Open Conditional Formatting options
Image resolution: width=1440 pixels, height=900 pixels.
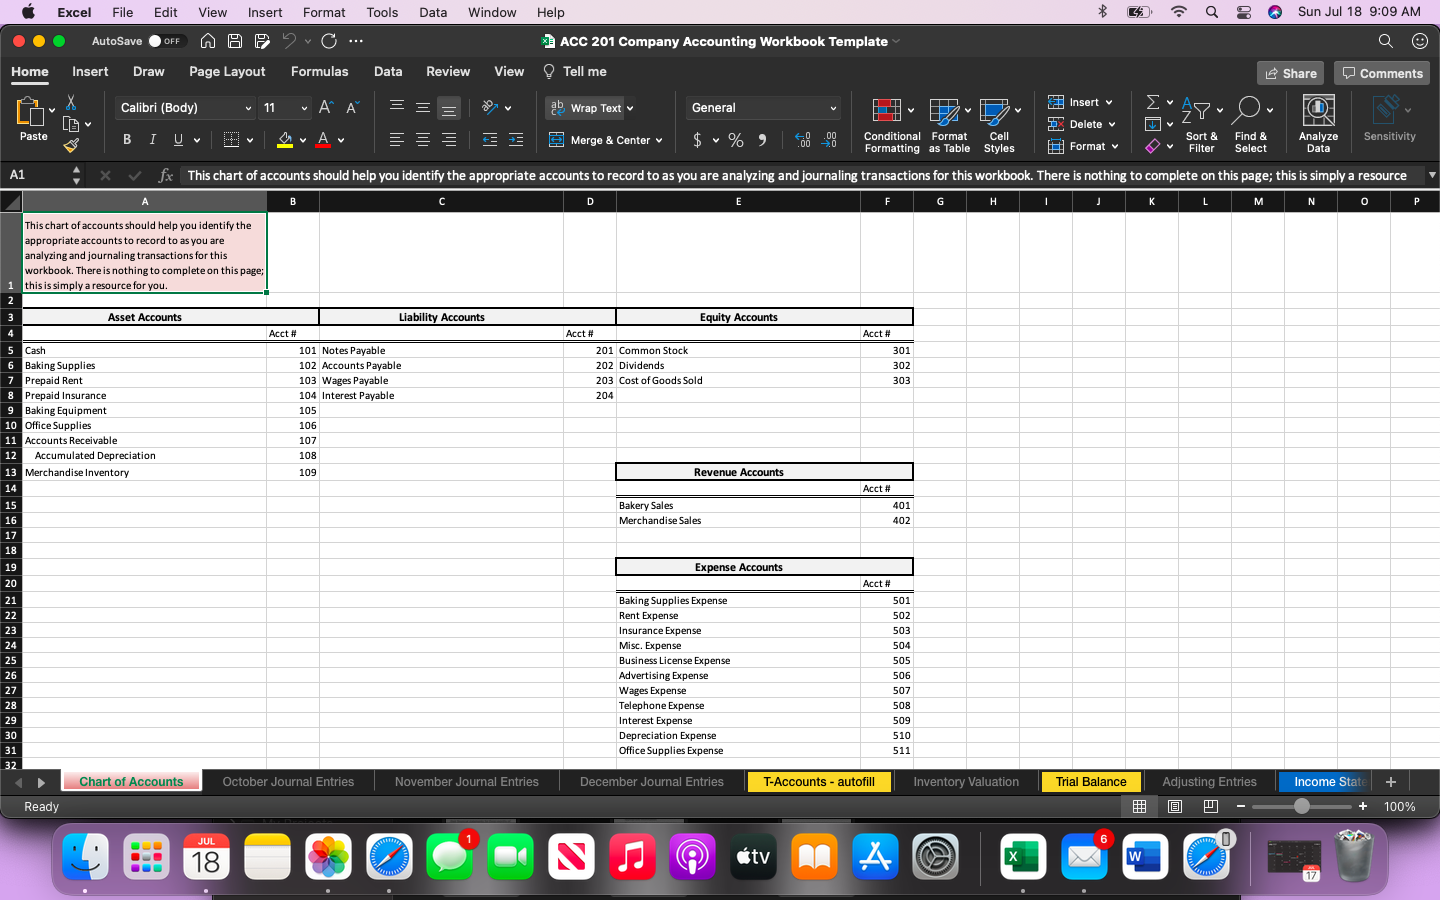tap(891, 124)
